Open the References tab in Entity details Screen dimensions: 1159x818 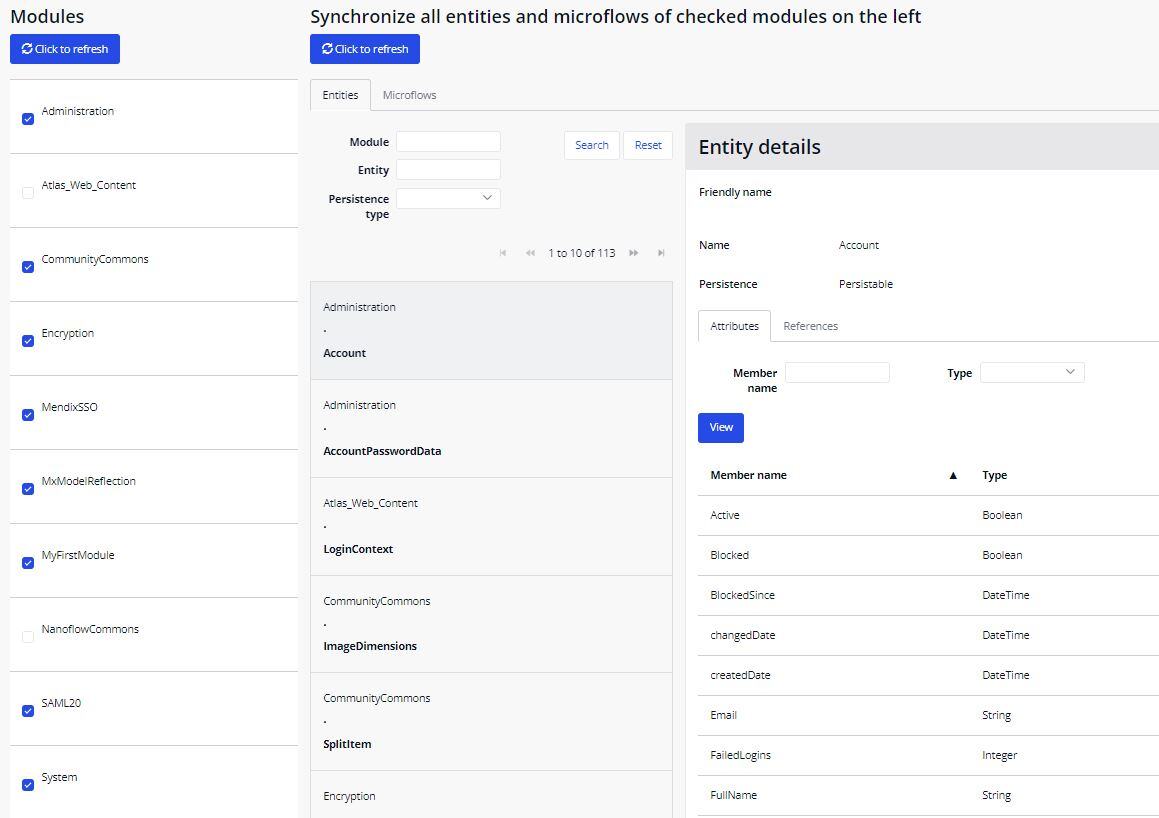(x=810, y=326)
